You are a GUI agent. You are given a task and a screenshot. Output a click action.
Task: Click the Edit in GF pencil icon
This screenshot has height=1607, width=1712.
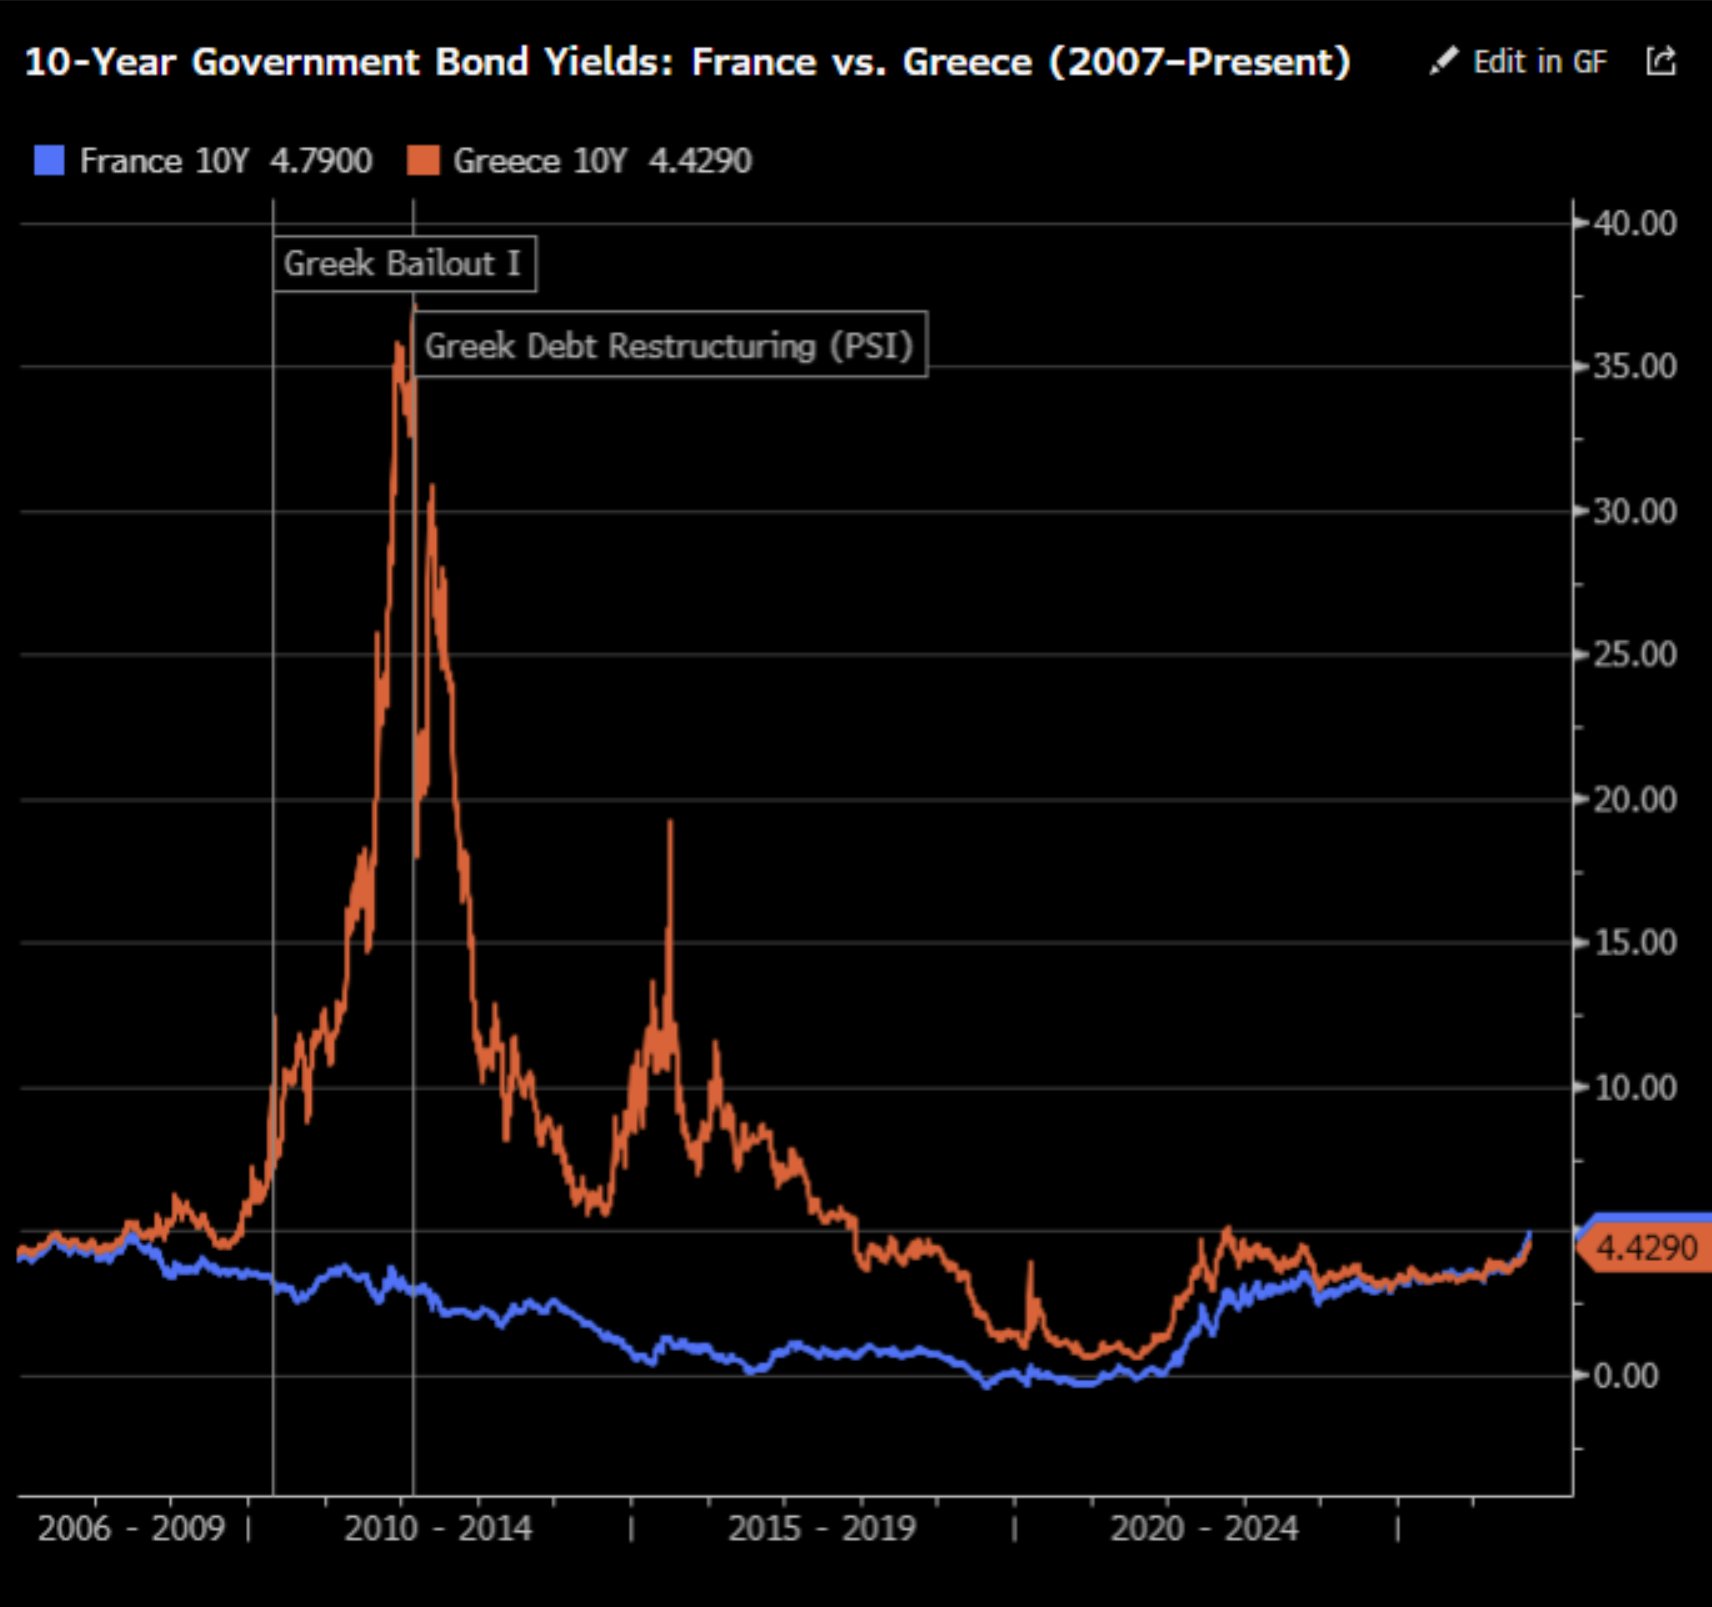tap(1443, 61)
